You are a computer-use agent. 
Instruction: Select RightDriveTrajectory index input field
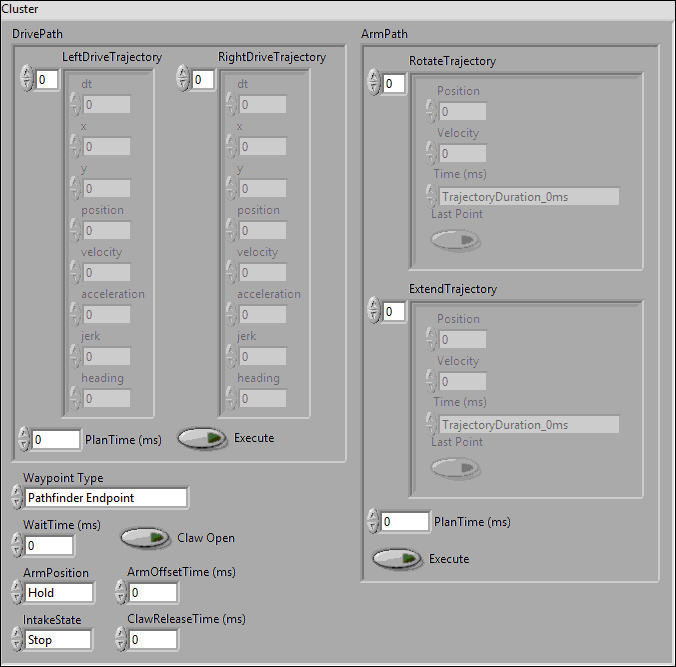203,79
